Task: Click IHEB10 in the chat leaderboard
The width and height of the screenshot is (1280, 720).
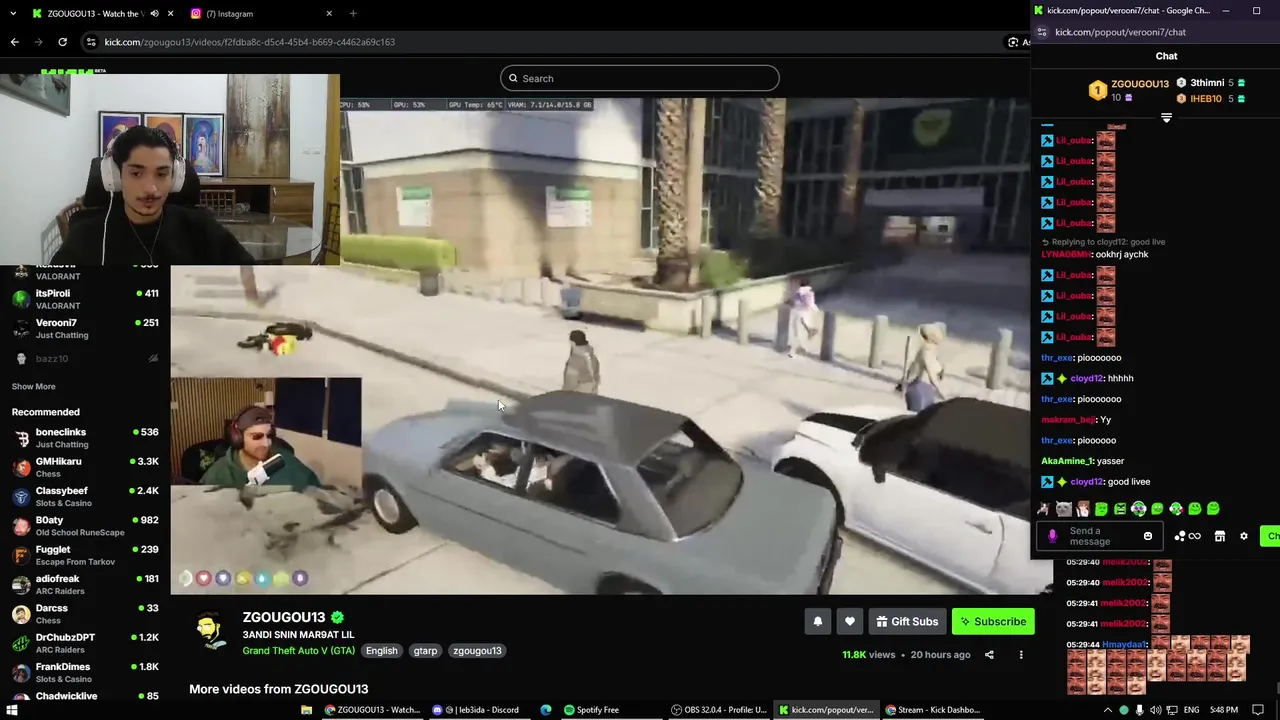Action: pos(1210,99)
